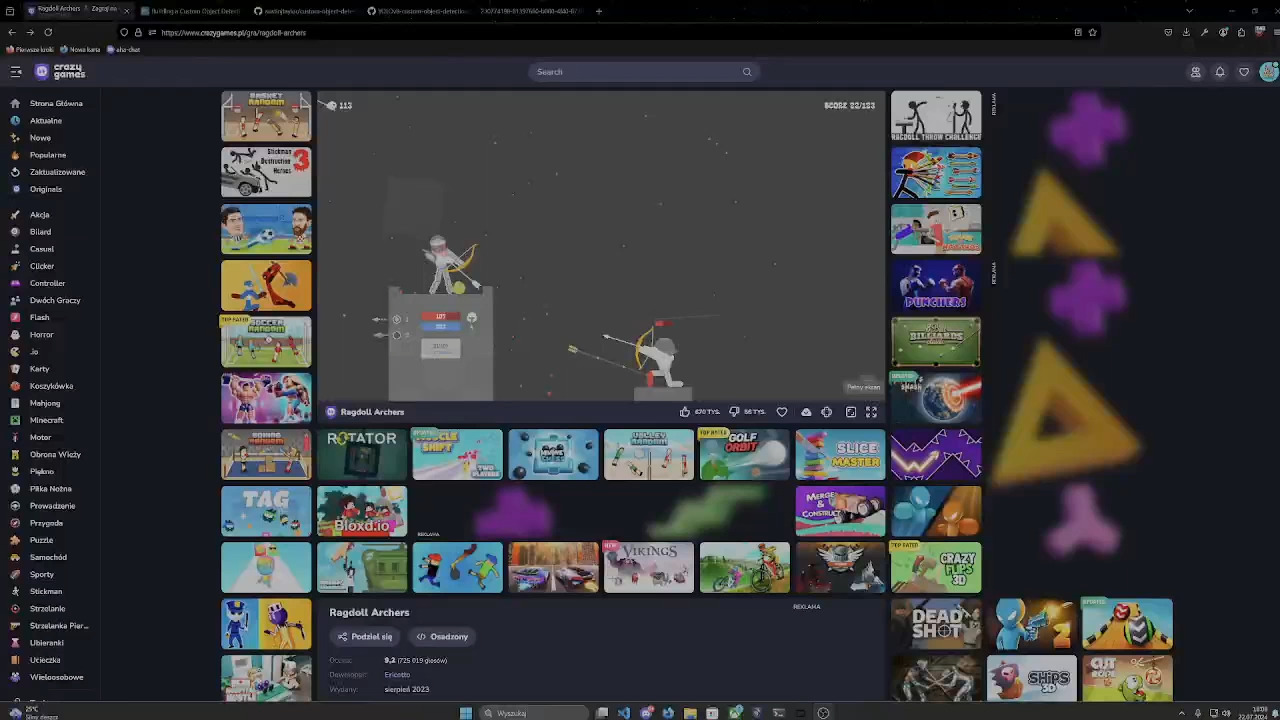The height and width of the screenshot is (720, 1280).
Task: Click the Podziel się share button
Action: pyautogui.click(x=364, y=637)
